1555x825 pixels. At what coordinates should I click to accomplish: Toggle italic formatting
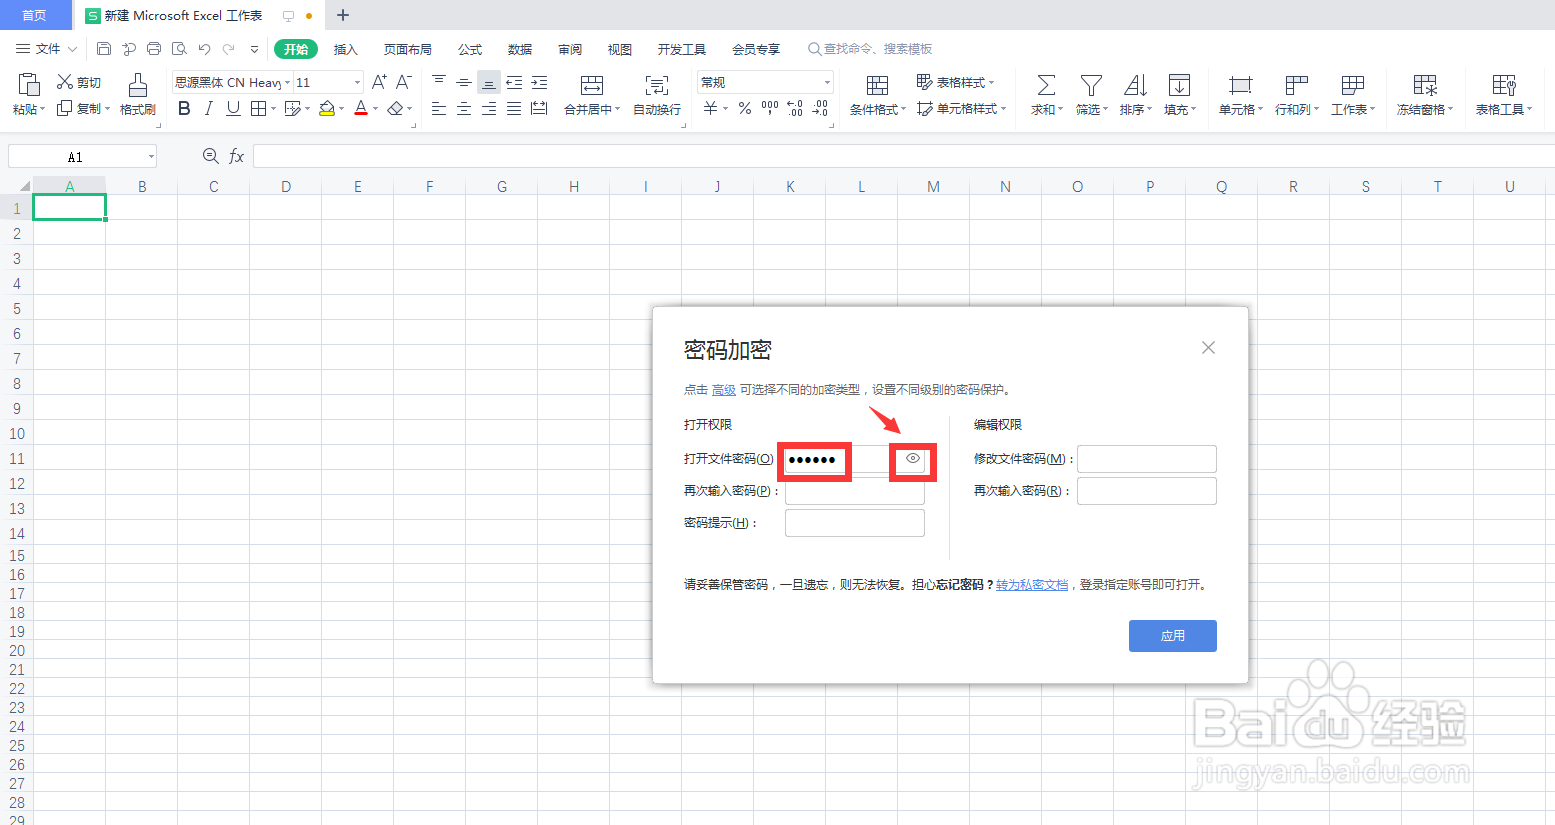click(x=208, y=108)
